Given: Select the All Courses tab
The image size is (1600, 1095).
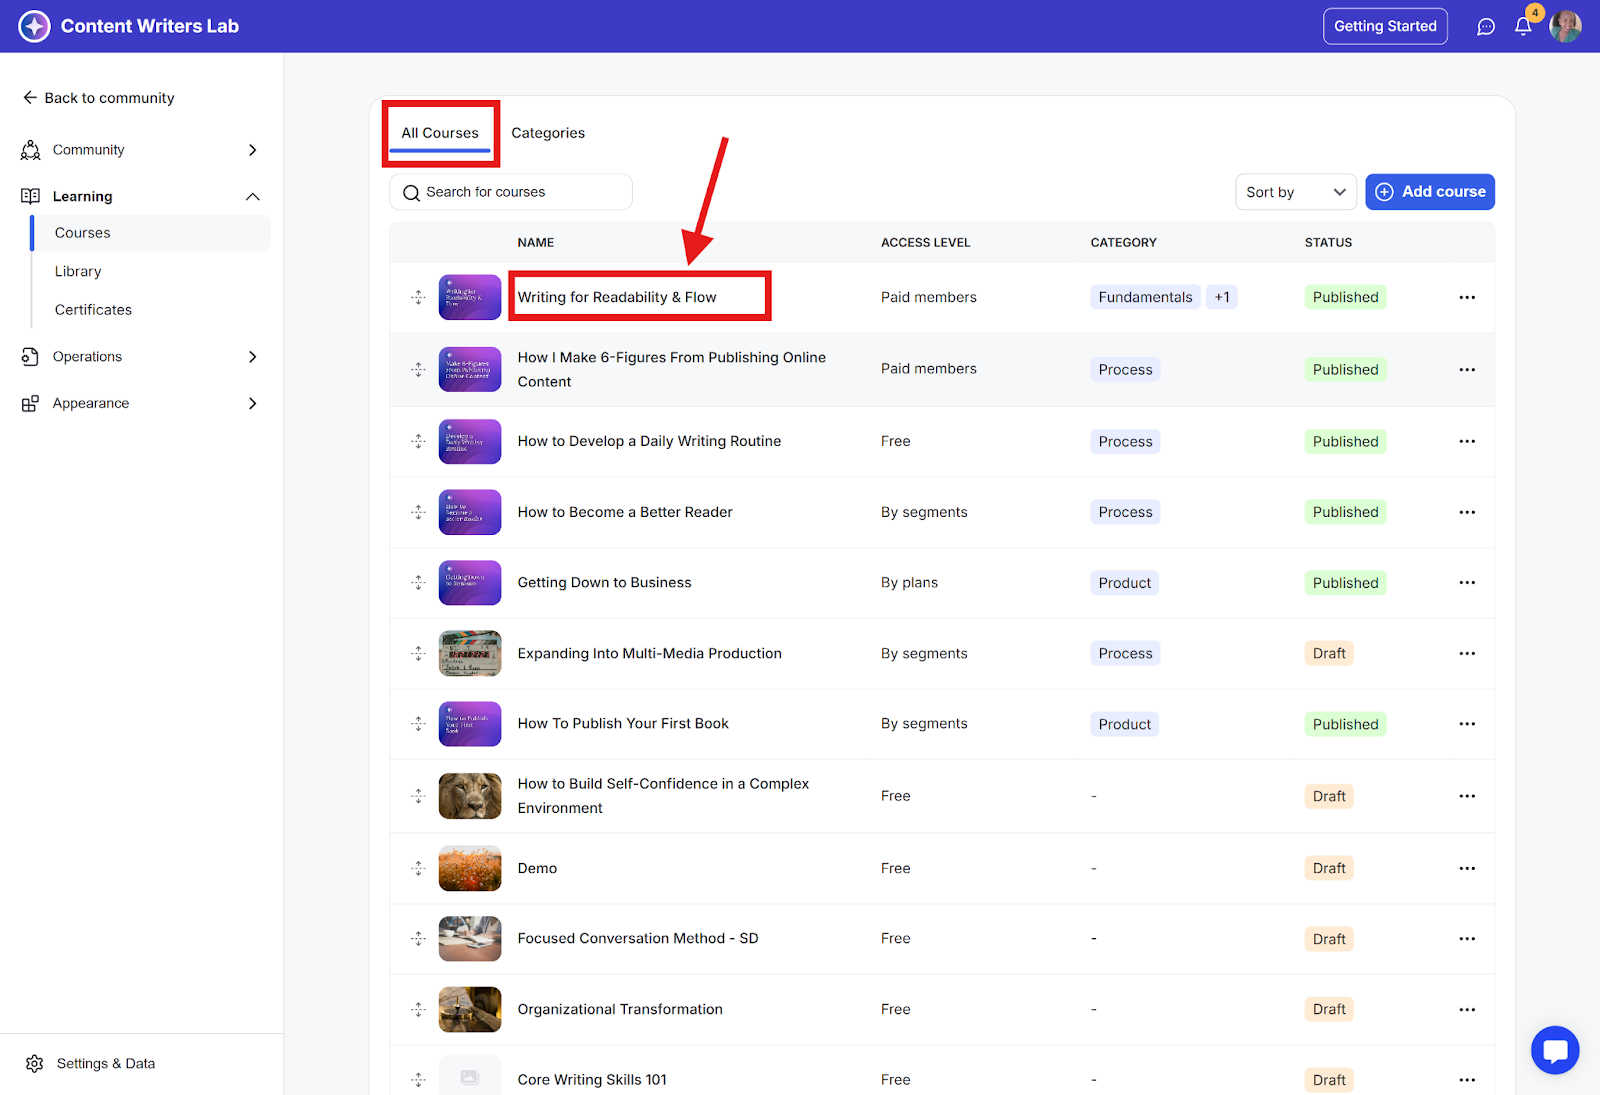Looking at the screenshot, I should [440, 133].
